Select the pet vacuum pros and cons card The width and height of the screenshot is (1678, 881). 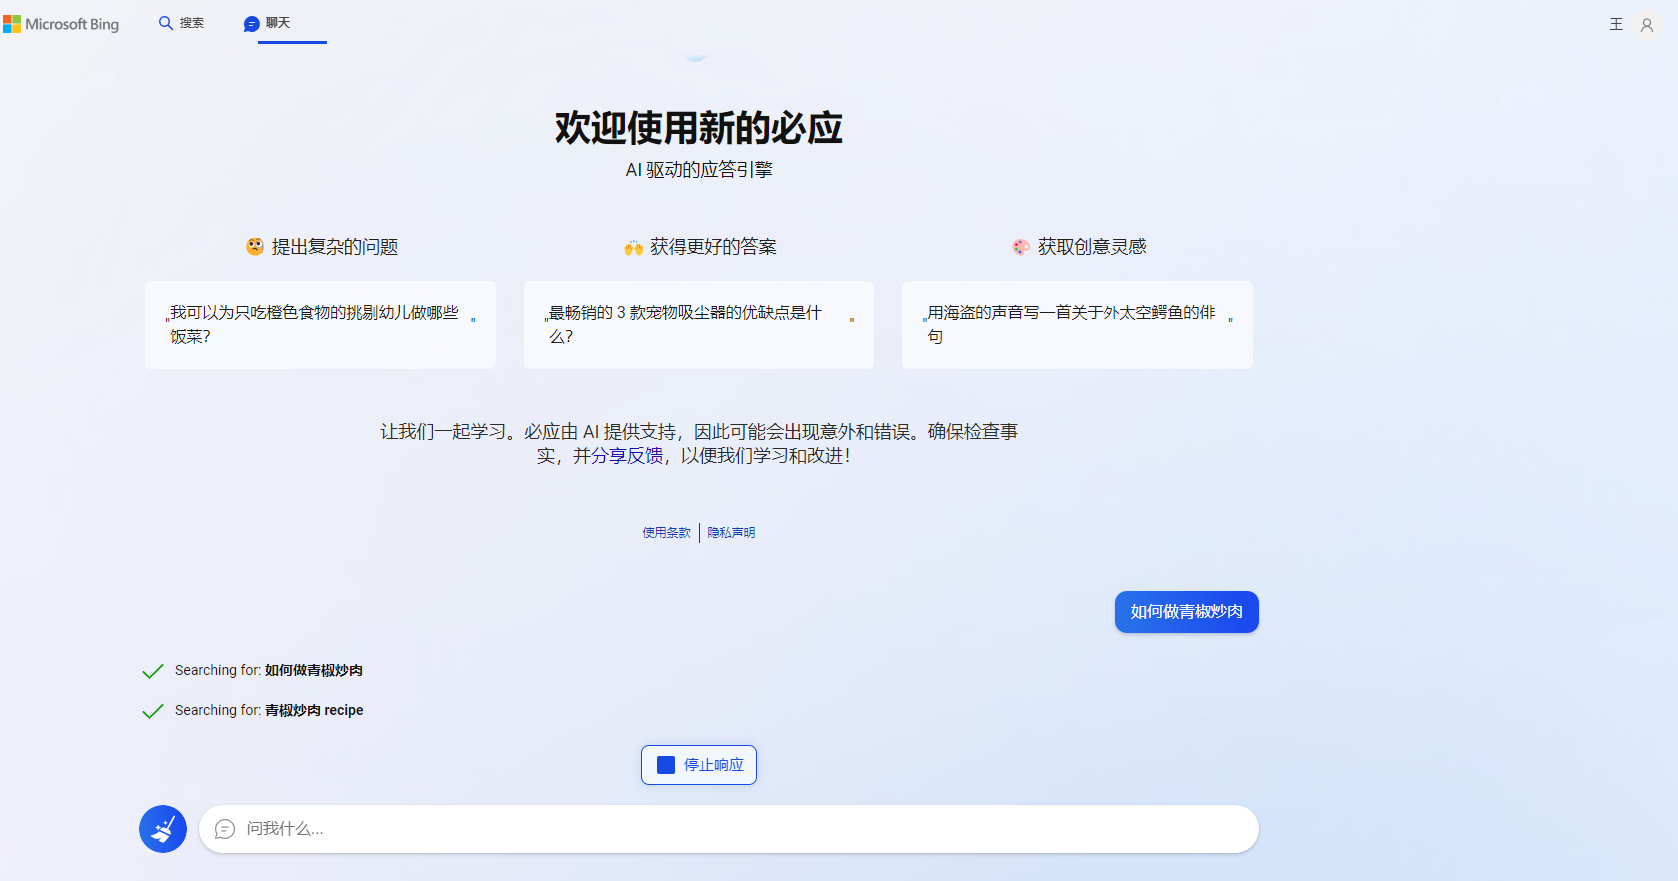pyautogui.click(x=699, y=325)
